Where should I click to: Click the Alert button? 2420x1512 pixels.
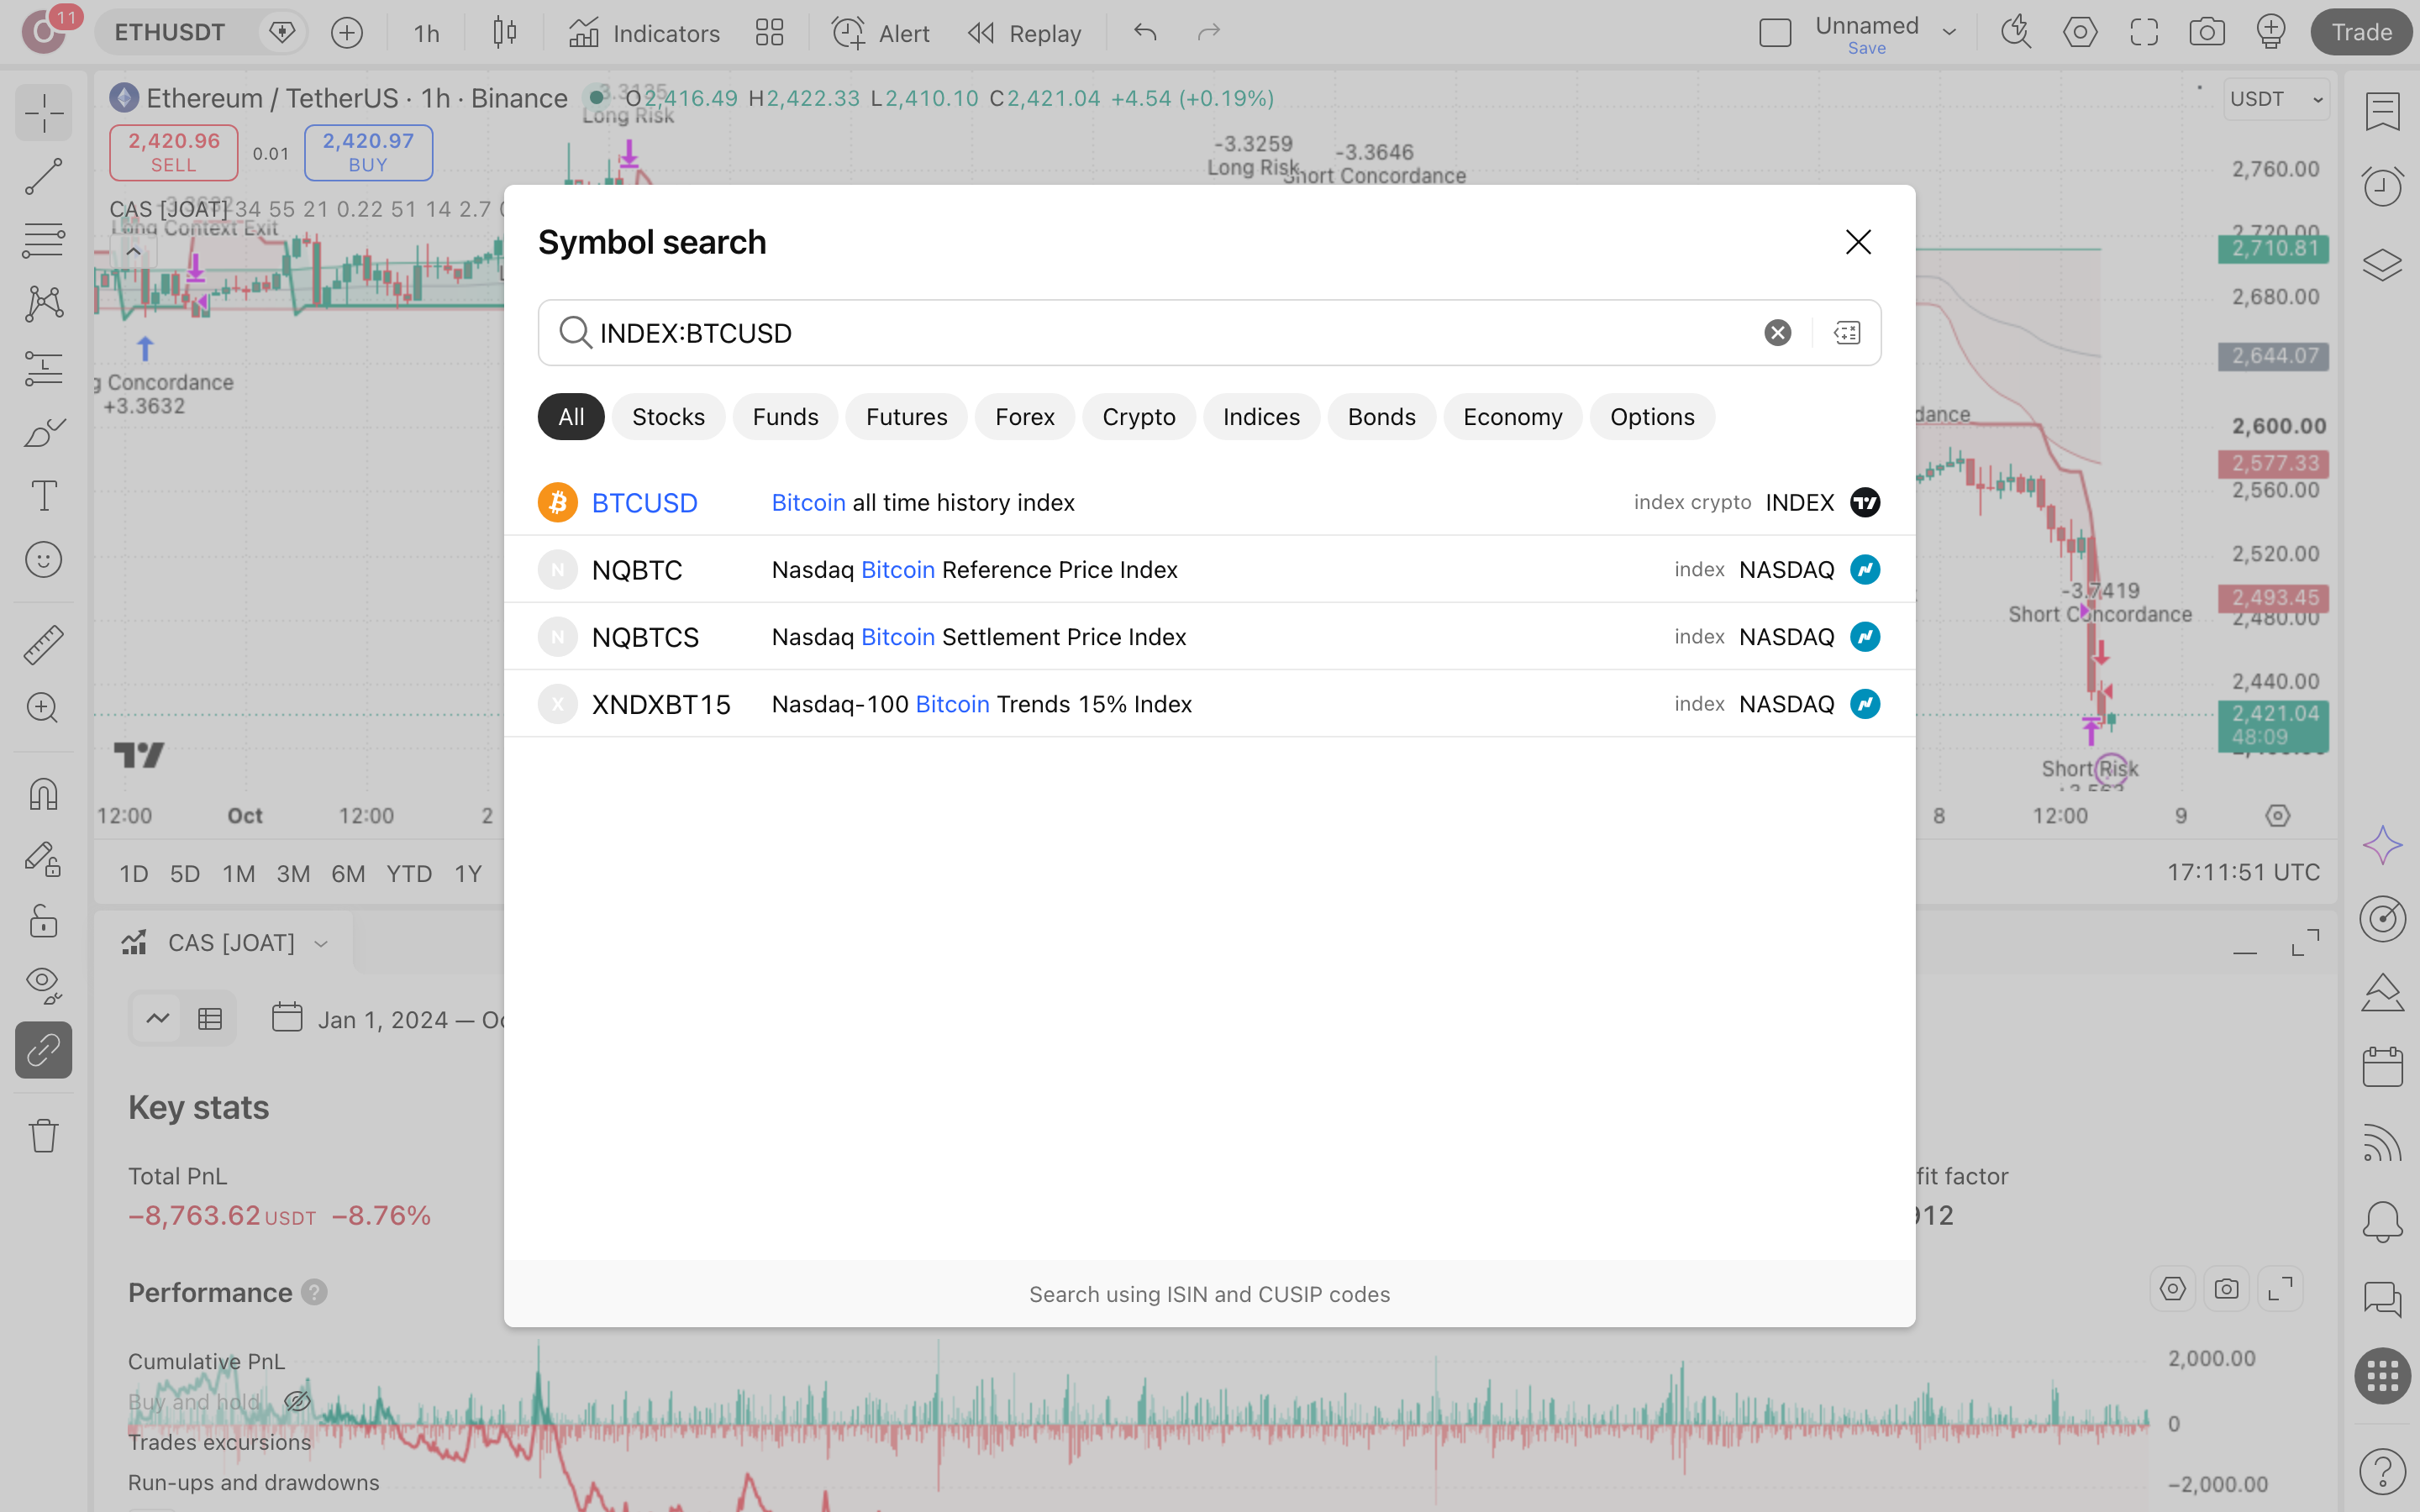[x=881, y=33]
